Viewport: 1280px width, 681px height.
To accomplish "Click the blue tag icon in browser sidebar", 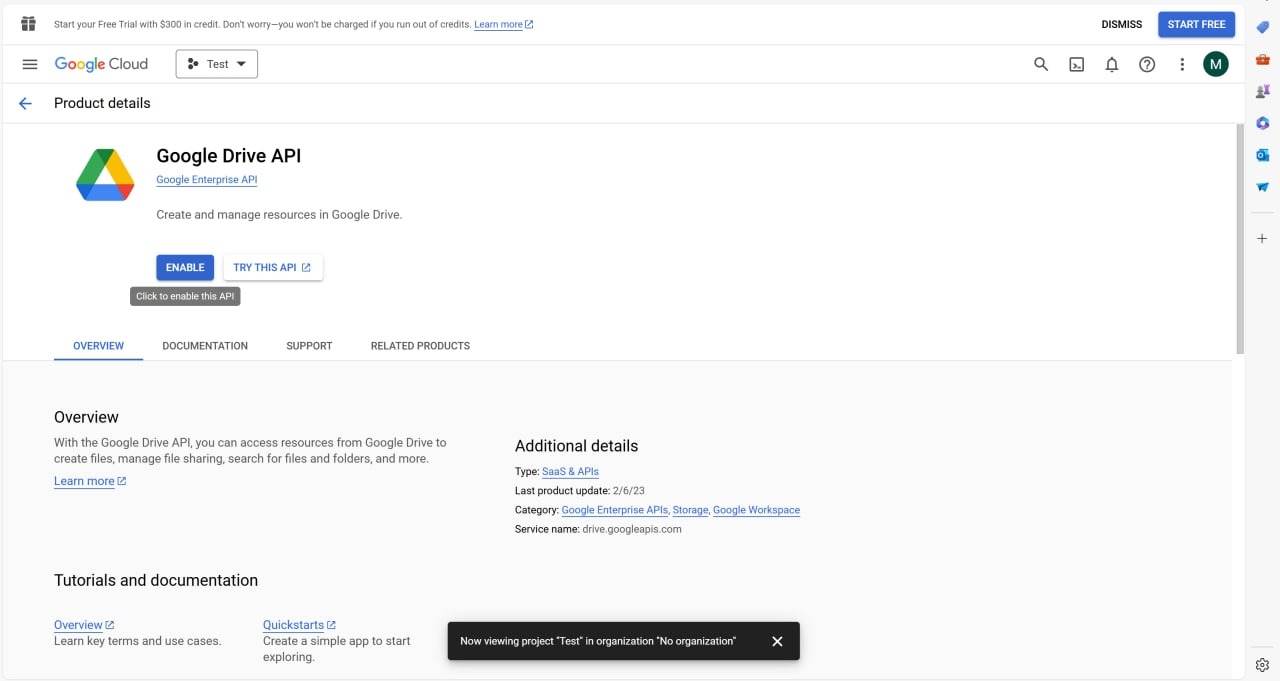I will [1262, 27].
